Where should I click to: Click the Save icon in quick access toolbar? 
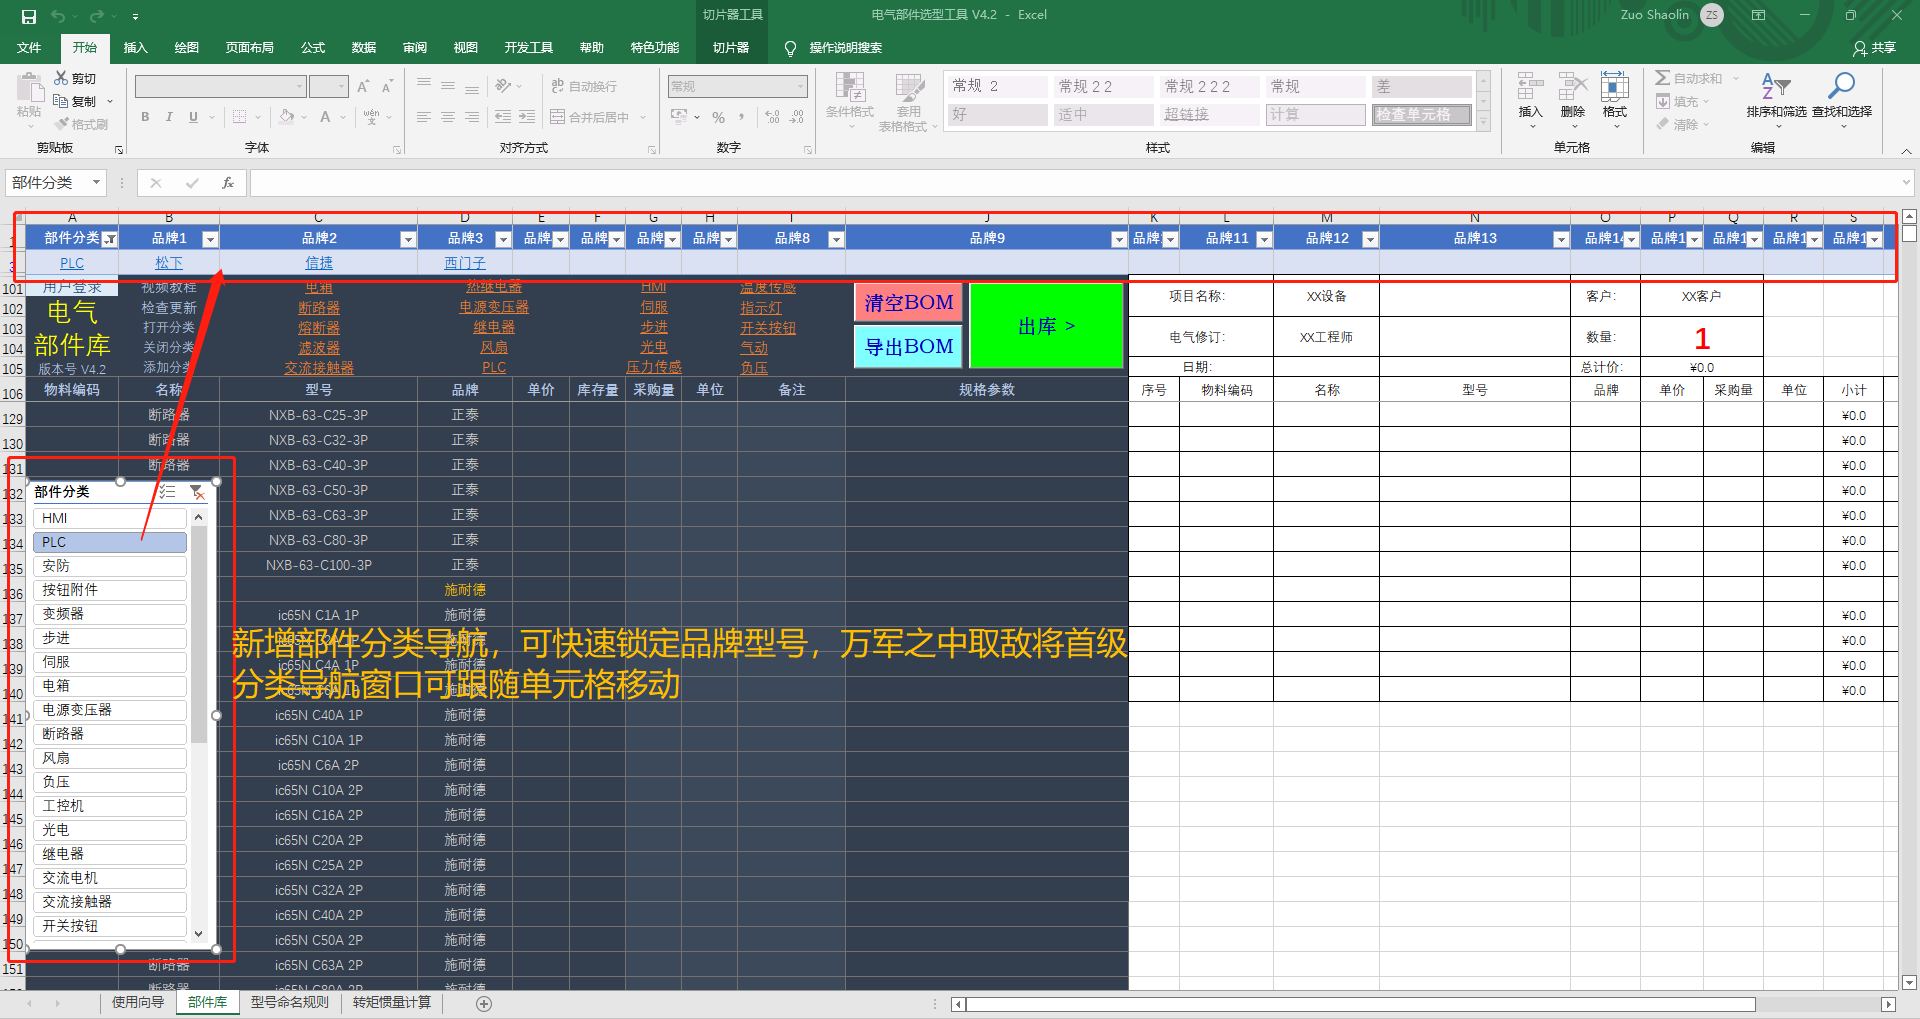(29, 16)
